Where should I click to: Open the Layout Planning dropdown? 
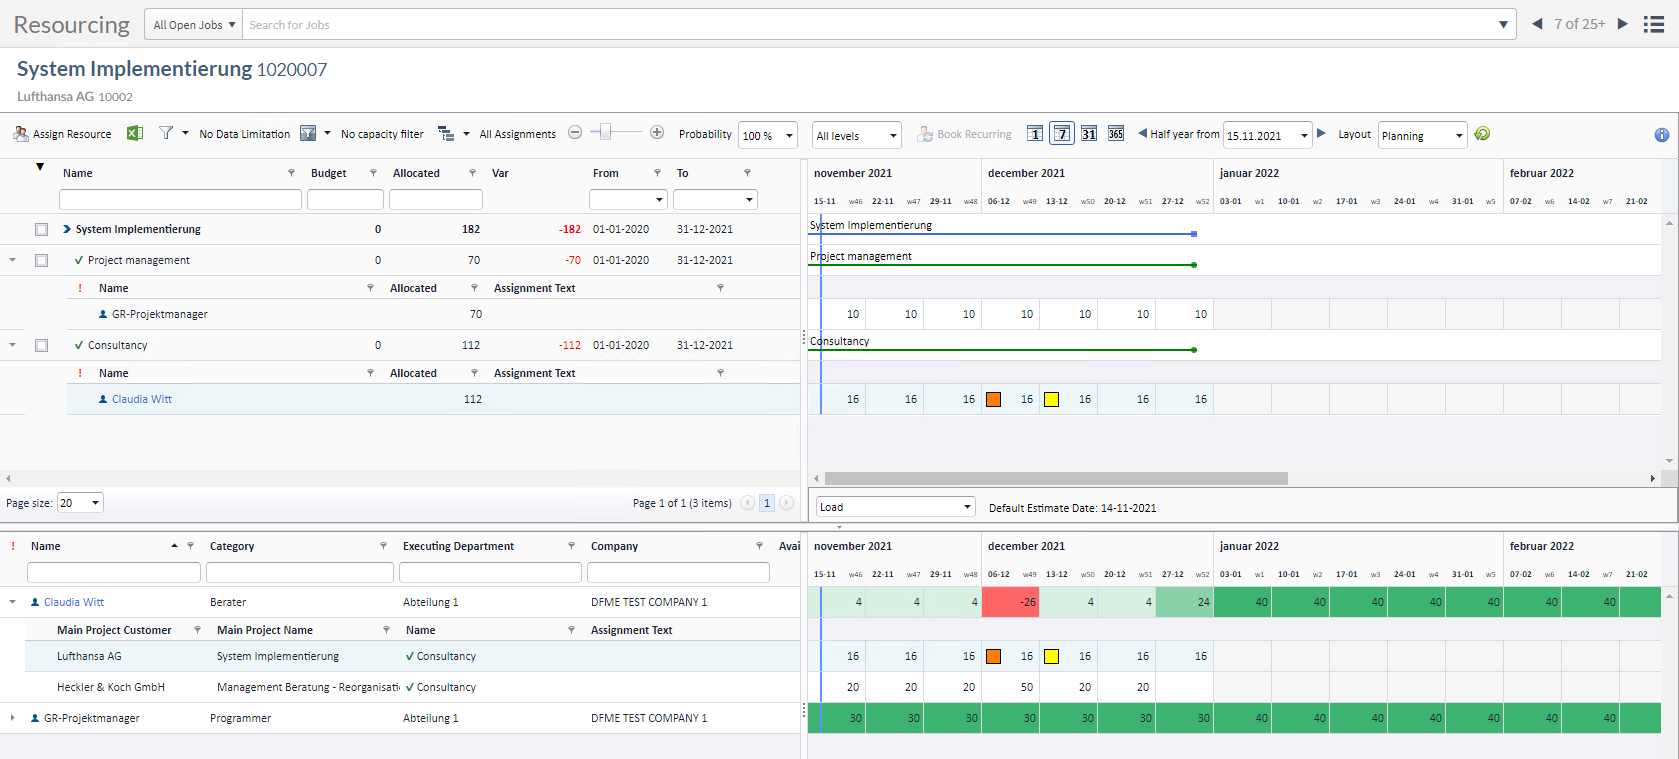coord(1422,136)
